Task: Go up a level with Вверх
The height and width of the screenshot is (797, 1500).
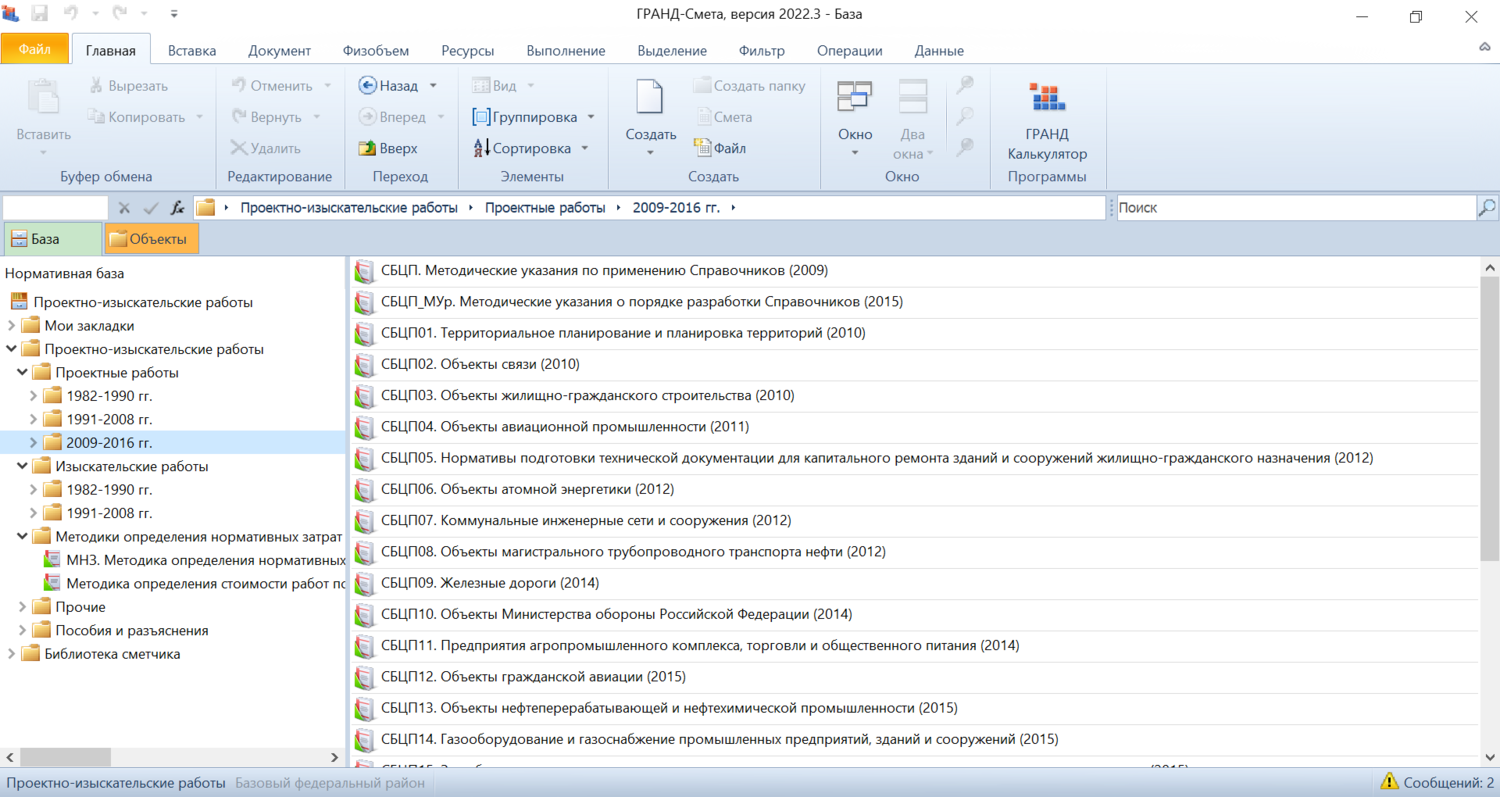Action: (x=388, y=148)
